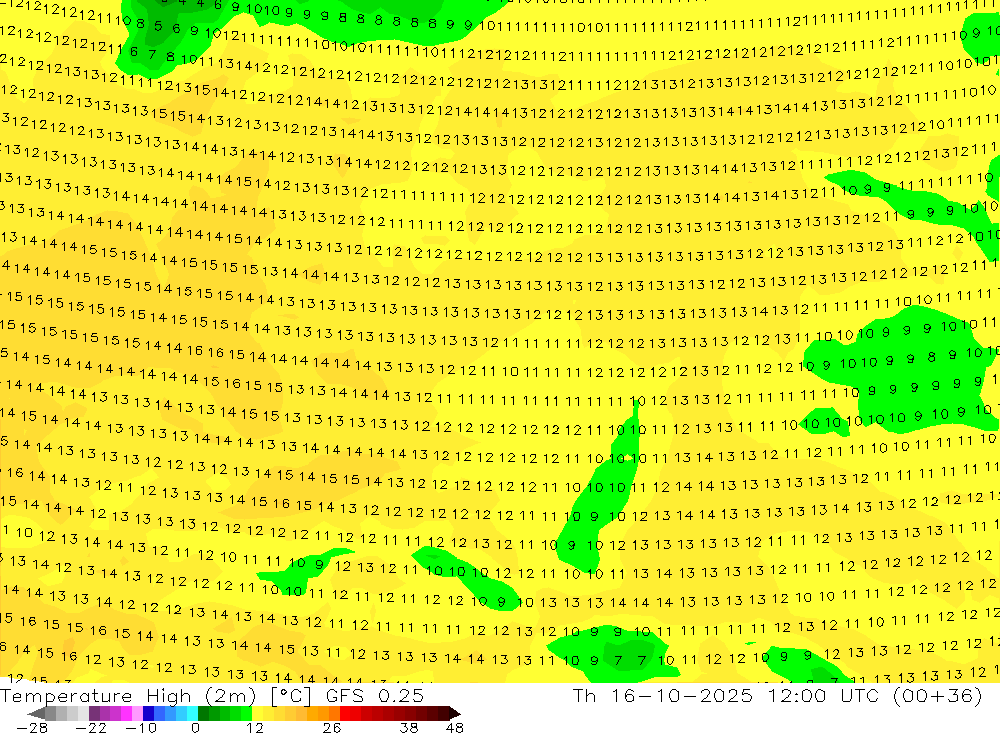Click the "-10" legend value
The width and height of the screenshot is (1000, 733).
point(141,727)
